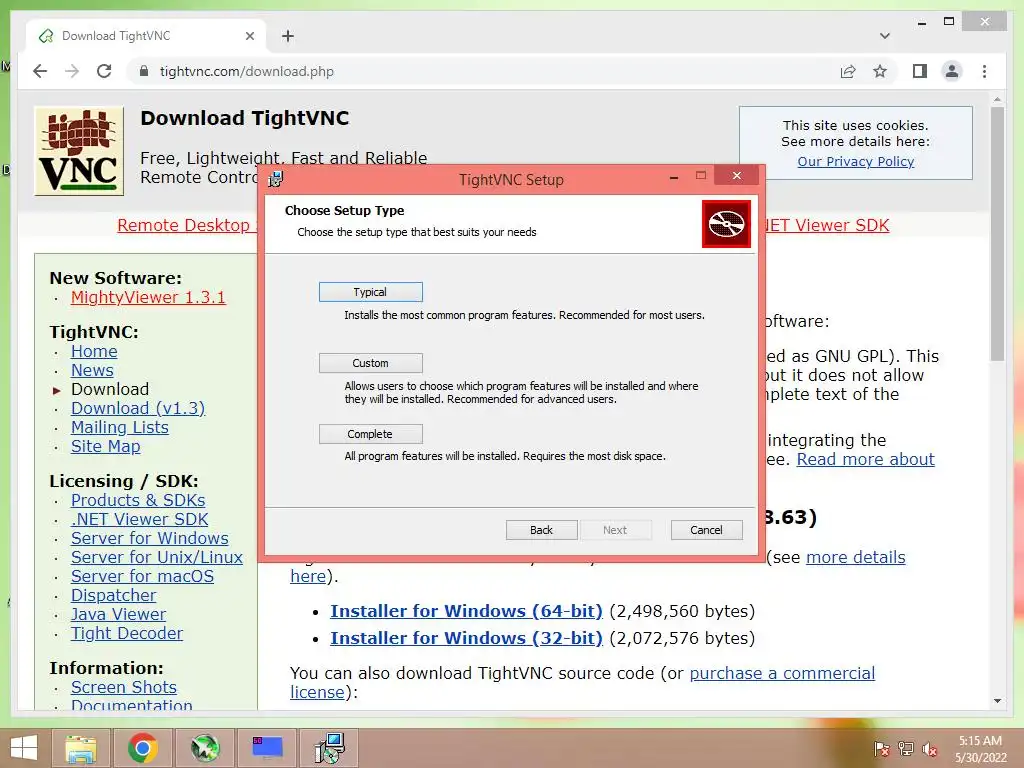This screenshot has height=768, width=1024.
Task: Click the TightVNC Setup installer title icon
Action: pos(276,179)
